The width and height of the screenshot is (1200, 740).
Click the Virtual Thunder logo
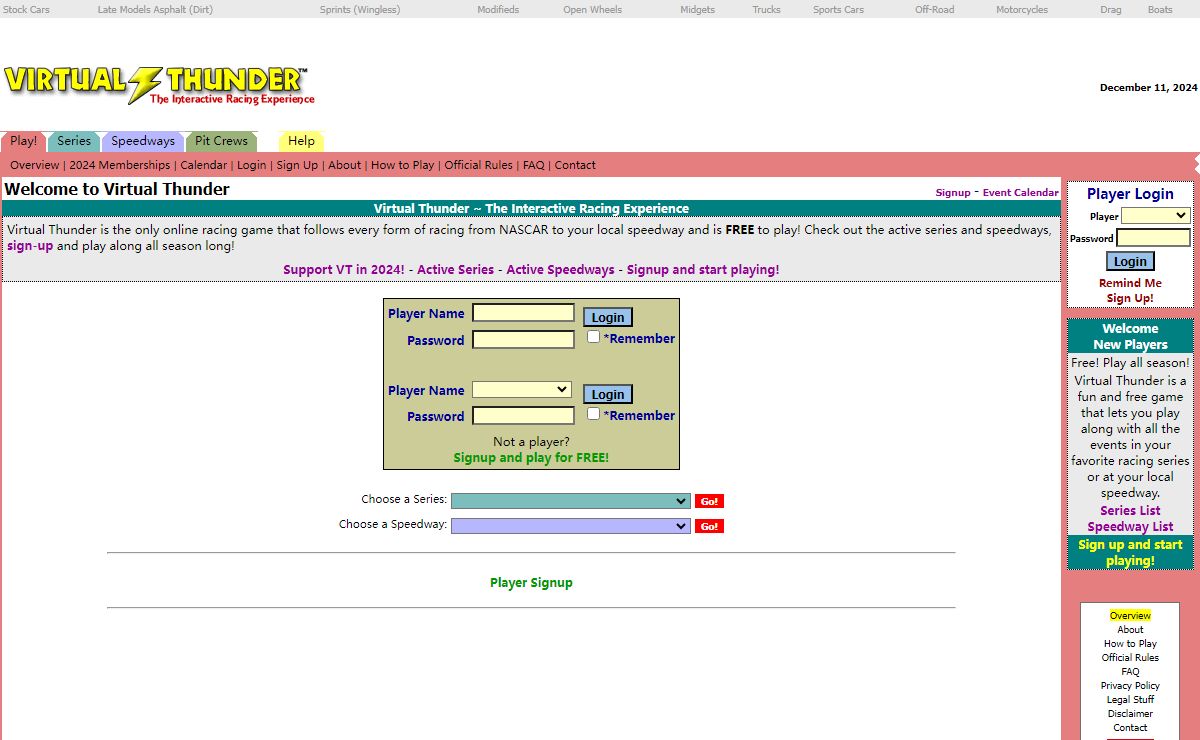coord(159,86)
